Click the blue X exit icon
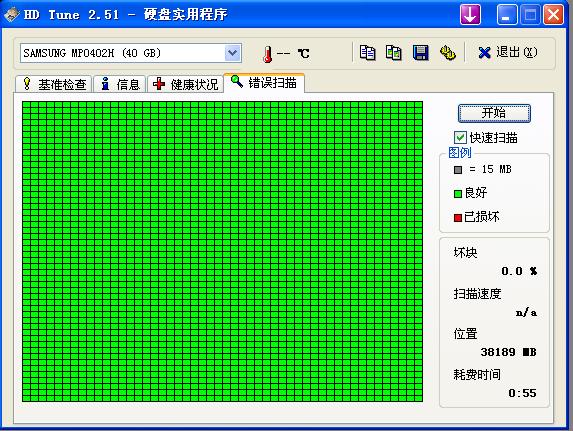Image resolution: width=573 pixels, height=431 pixels. (x=485, y=53)
